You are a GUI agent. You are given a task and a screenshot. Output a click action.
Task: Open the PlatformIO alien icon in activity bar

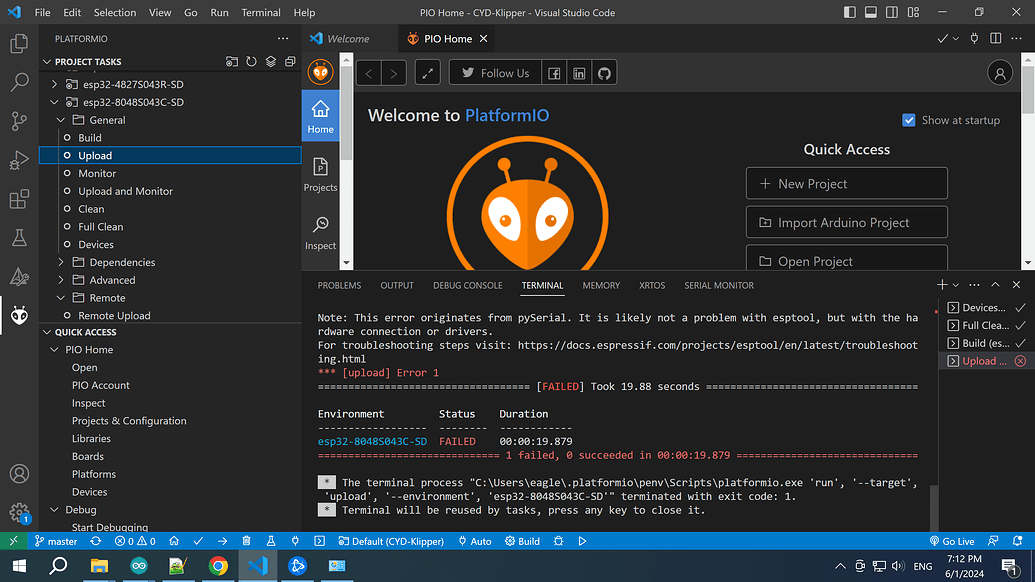click(x=19, y=316)
